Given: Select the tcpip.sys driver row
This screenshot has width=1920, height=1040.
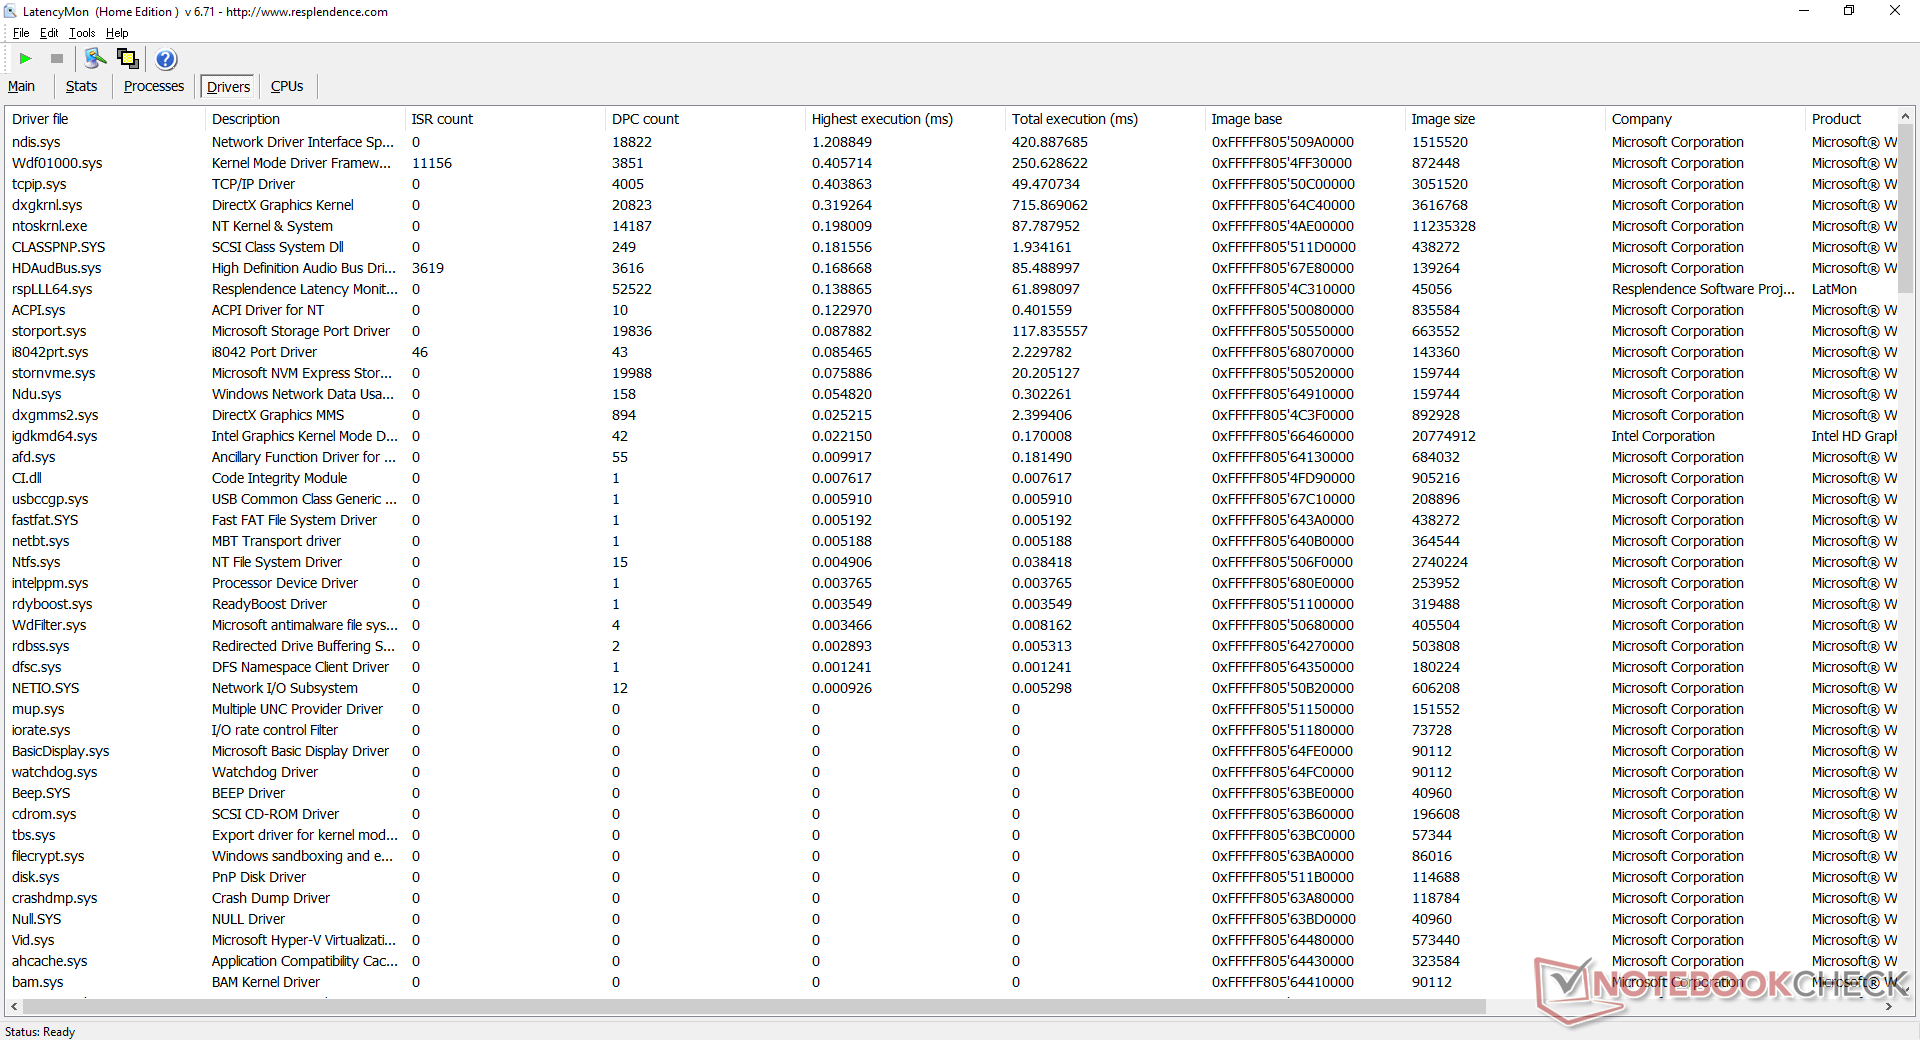Looking at the screenshot, I should [x=951, y=184].
